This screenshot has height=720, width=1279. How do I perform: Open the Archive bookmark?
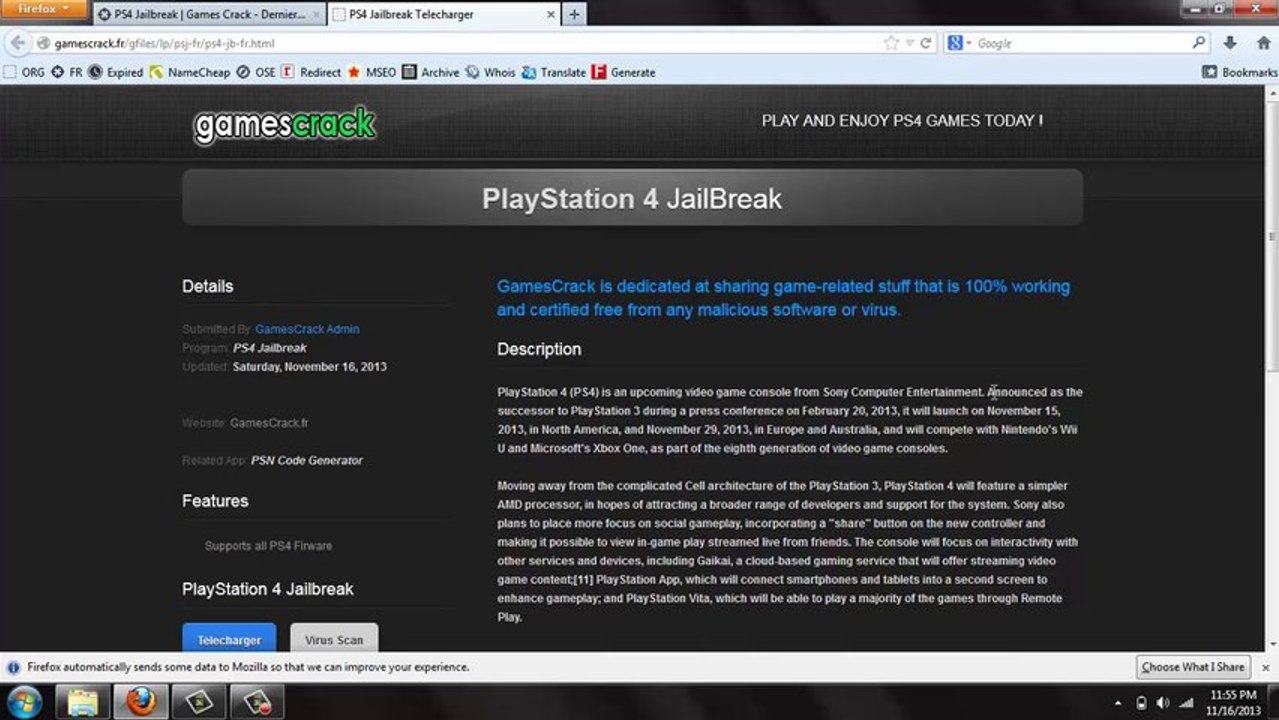click(431, 72)
